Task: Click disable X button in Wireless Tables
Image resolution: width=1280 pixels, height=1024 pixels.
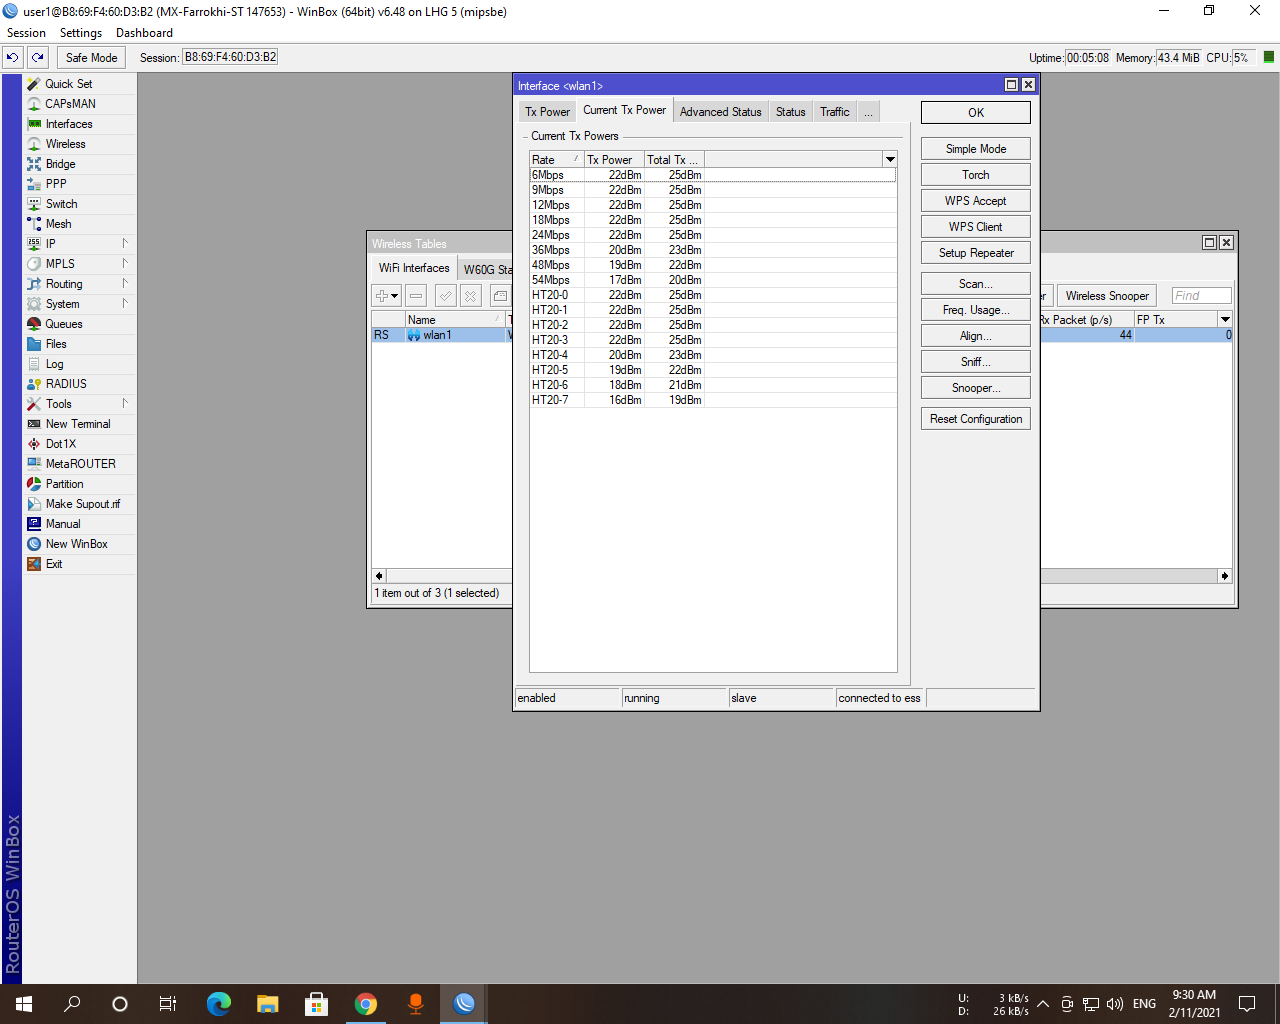Action: click(471, 296)
